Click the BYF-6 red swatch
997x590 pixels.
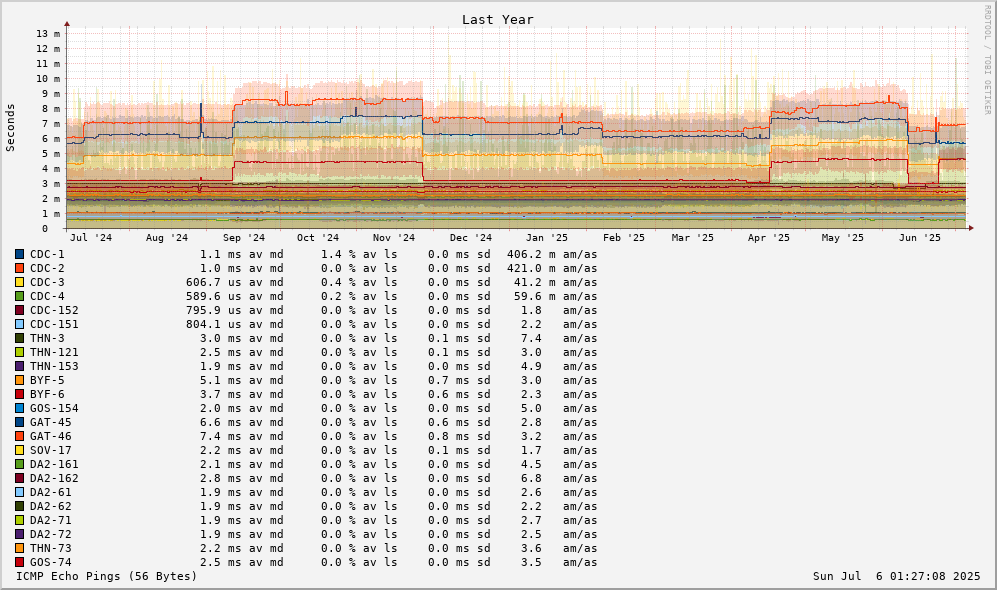[x=20, y=394]
